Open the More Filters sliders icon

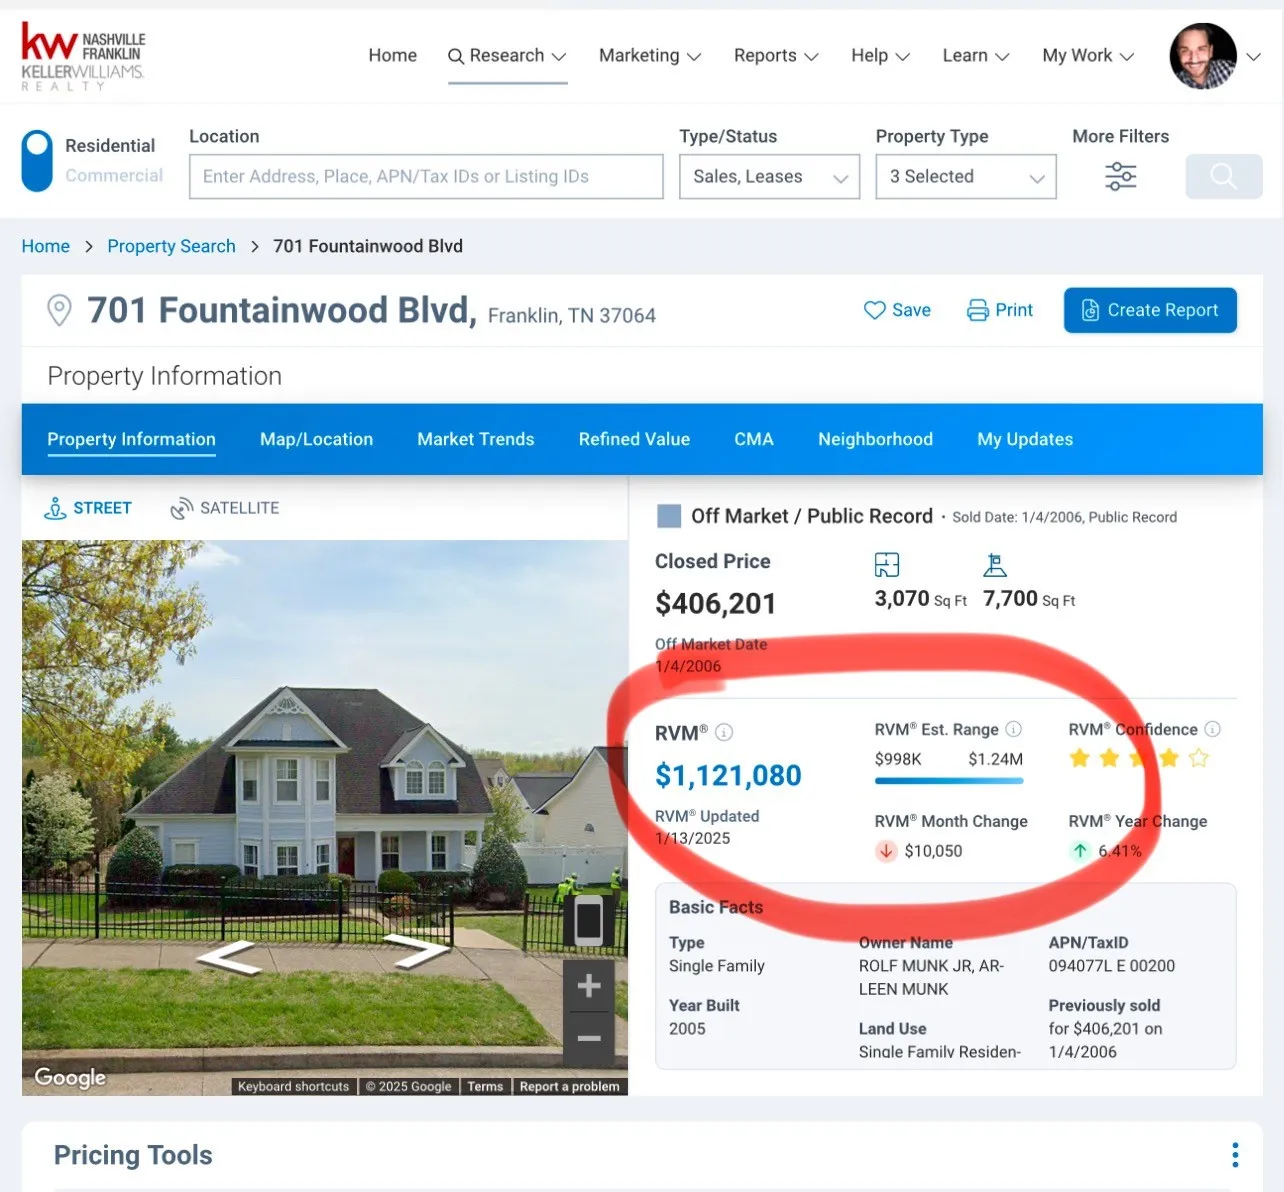pyautogui.click(x=1120, y=176)
